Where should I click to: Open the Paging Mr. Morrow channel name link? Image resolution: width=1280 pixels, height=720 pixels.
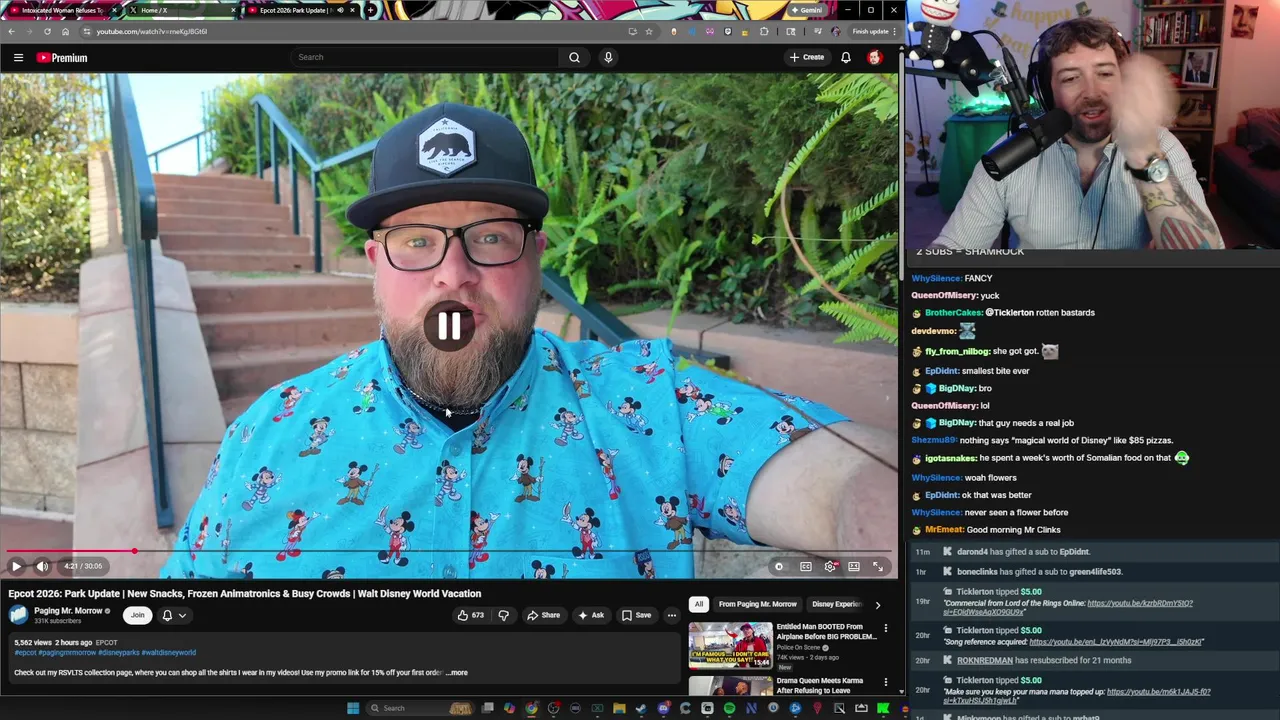coord(68,611)
